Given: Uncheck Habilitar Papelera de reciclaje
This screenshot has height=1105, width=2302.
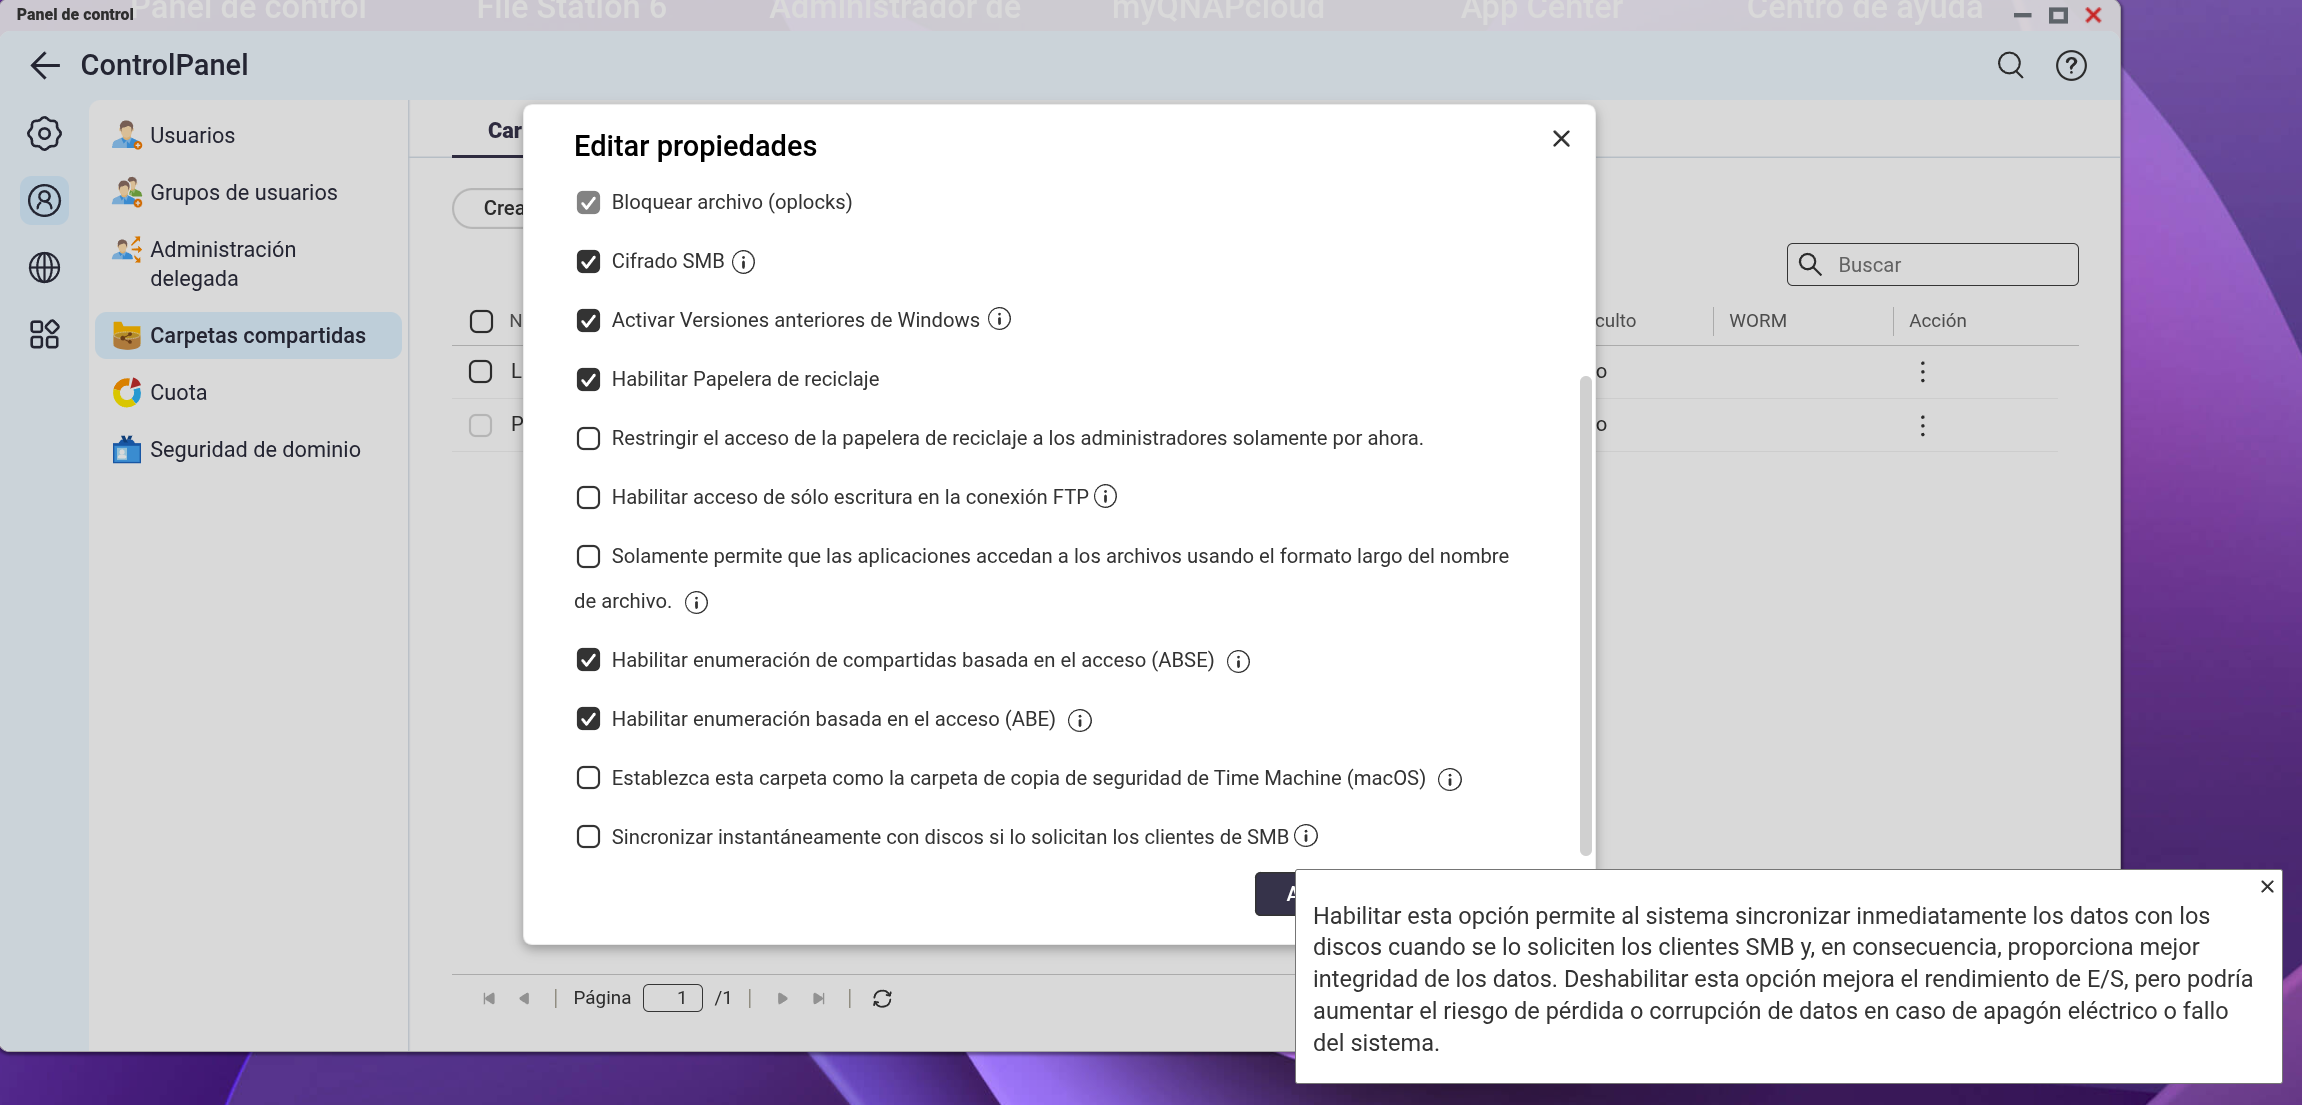Looking at the screenshot, I should [x=588, y=380].
